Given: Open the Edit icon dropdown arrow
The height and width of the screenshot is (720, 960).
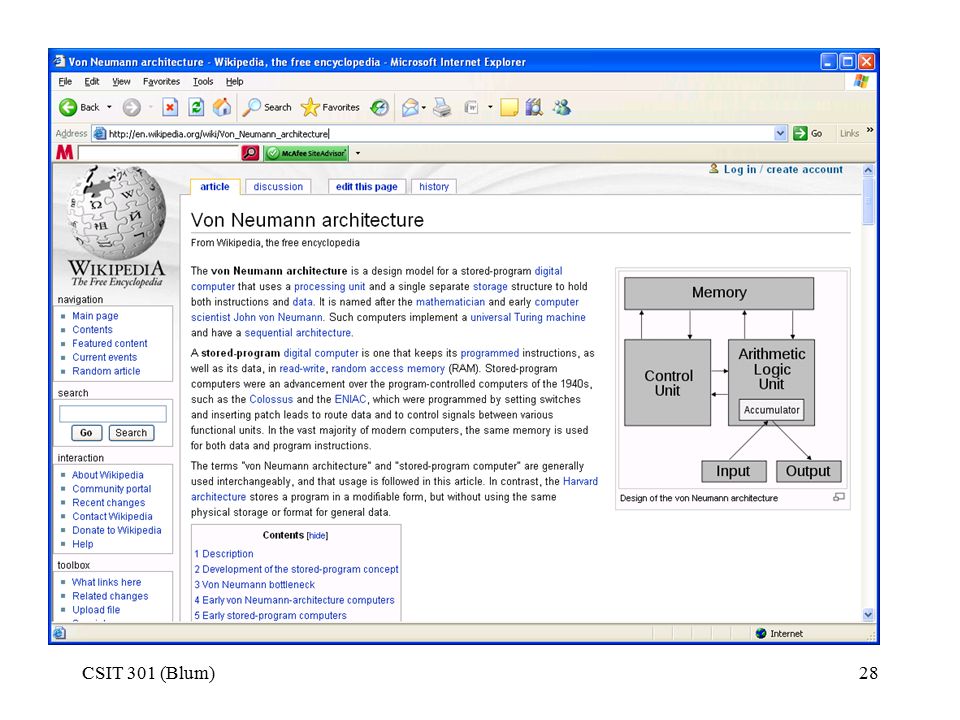Looking at the screenshot, I should point(490,107).
